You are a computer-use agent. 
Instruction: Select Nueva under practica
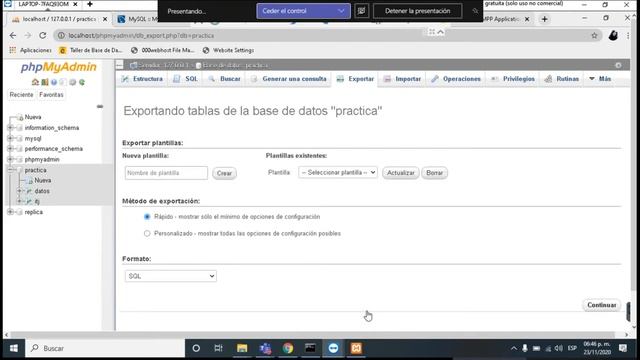click(x=43, y=180)
